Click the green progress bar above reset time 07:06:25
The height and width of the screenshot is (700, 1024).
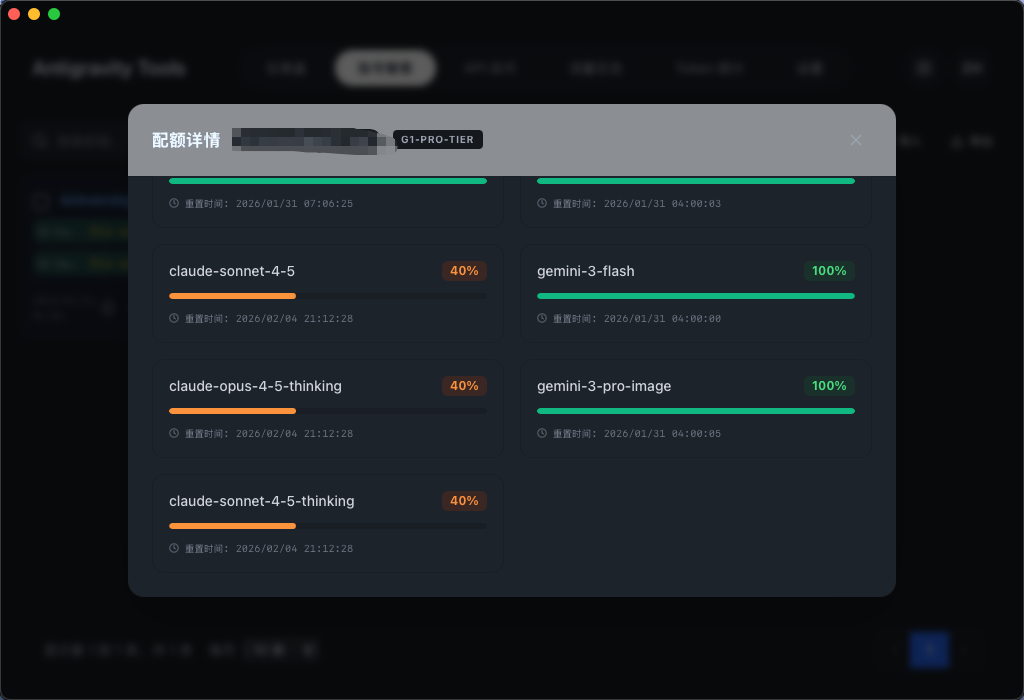pos(328,181)
